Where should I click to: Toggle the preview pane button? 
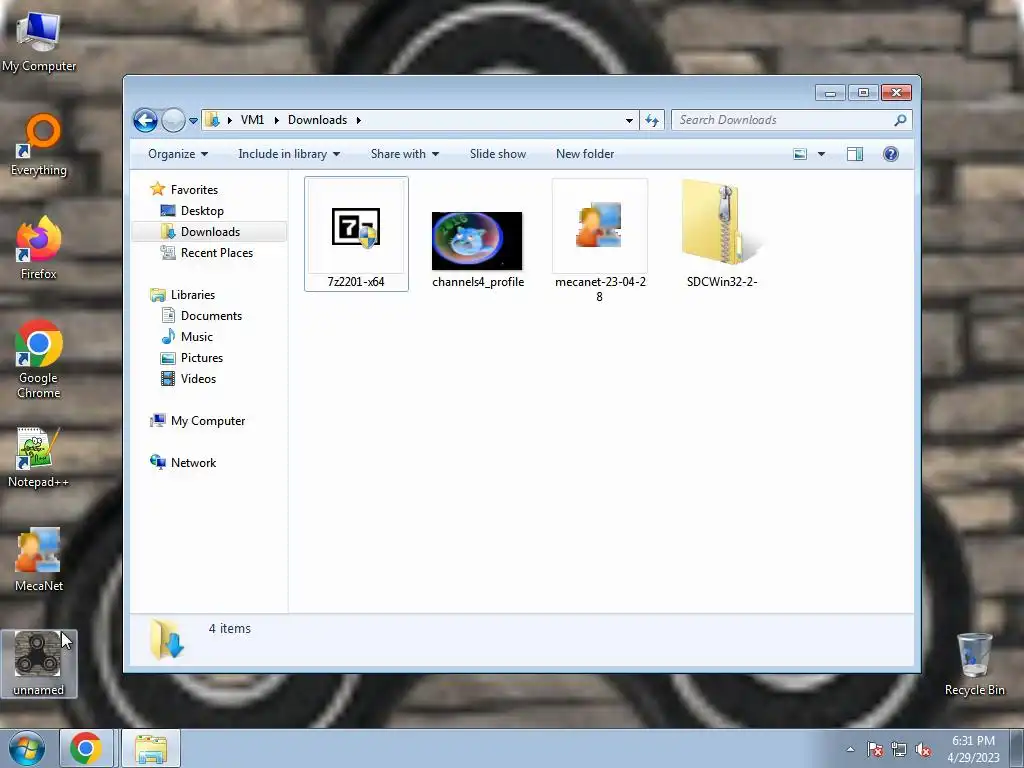click(855, 154)
